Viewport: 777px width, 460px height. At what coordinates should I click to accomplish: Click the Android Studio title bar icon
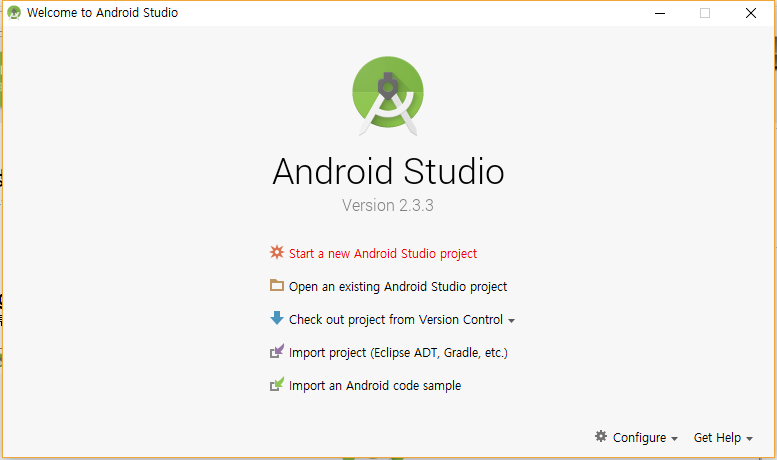coord(14,13)
